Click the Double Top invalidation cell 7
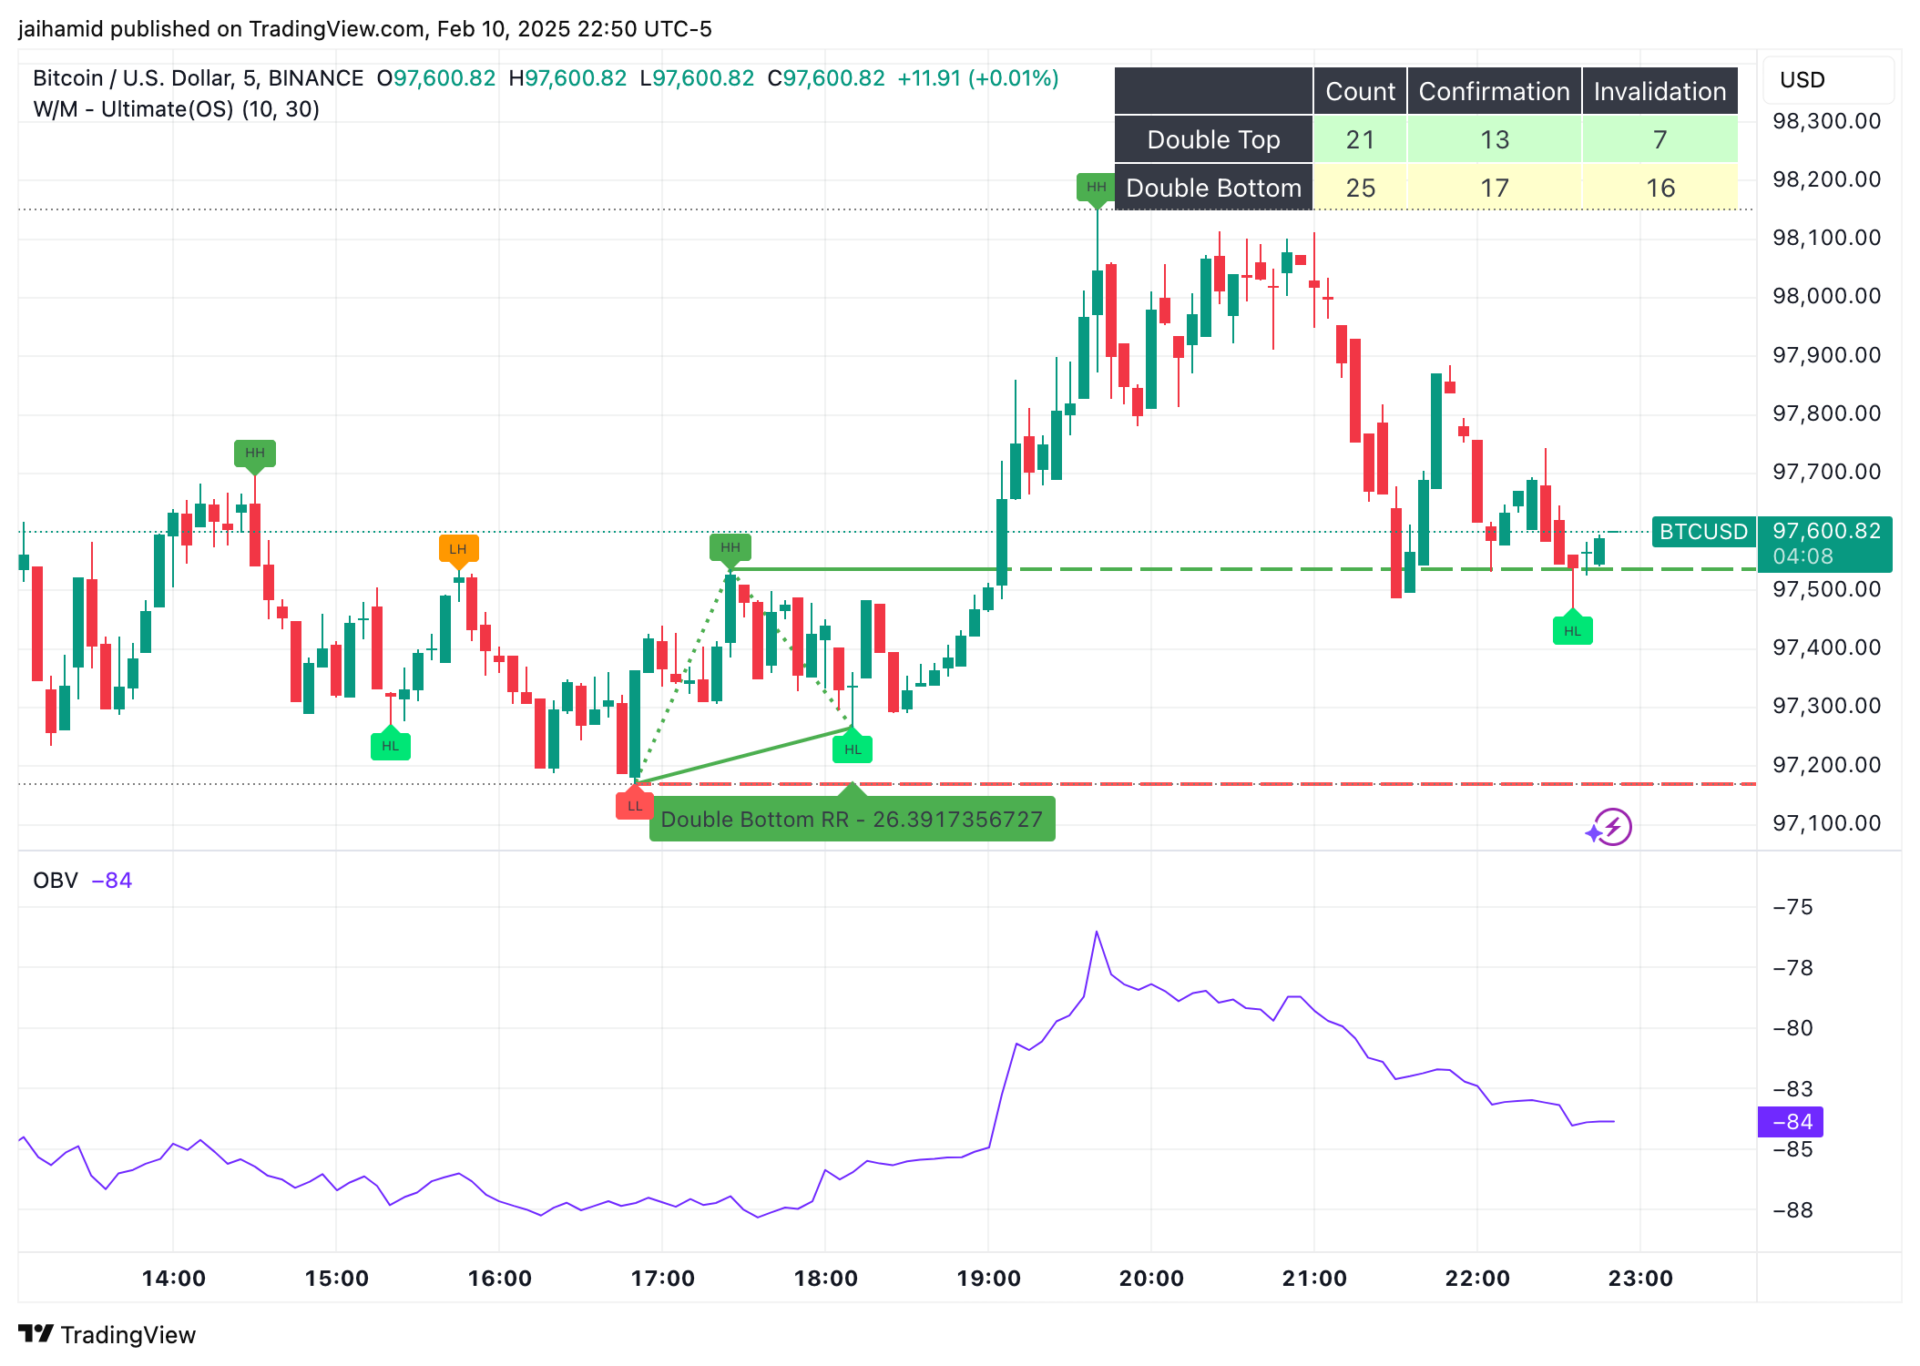 [x=1660, y=139]
